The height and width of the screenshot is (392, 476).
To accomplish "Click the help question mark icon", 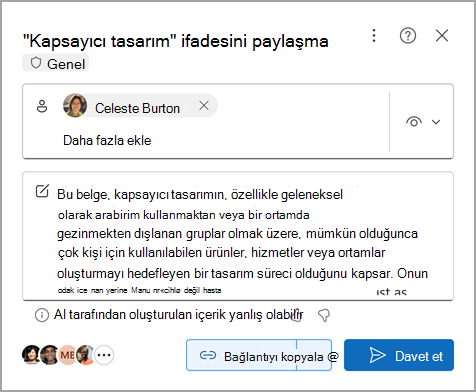I will coord(408,35).
